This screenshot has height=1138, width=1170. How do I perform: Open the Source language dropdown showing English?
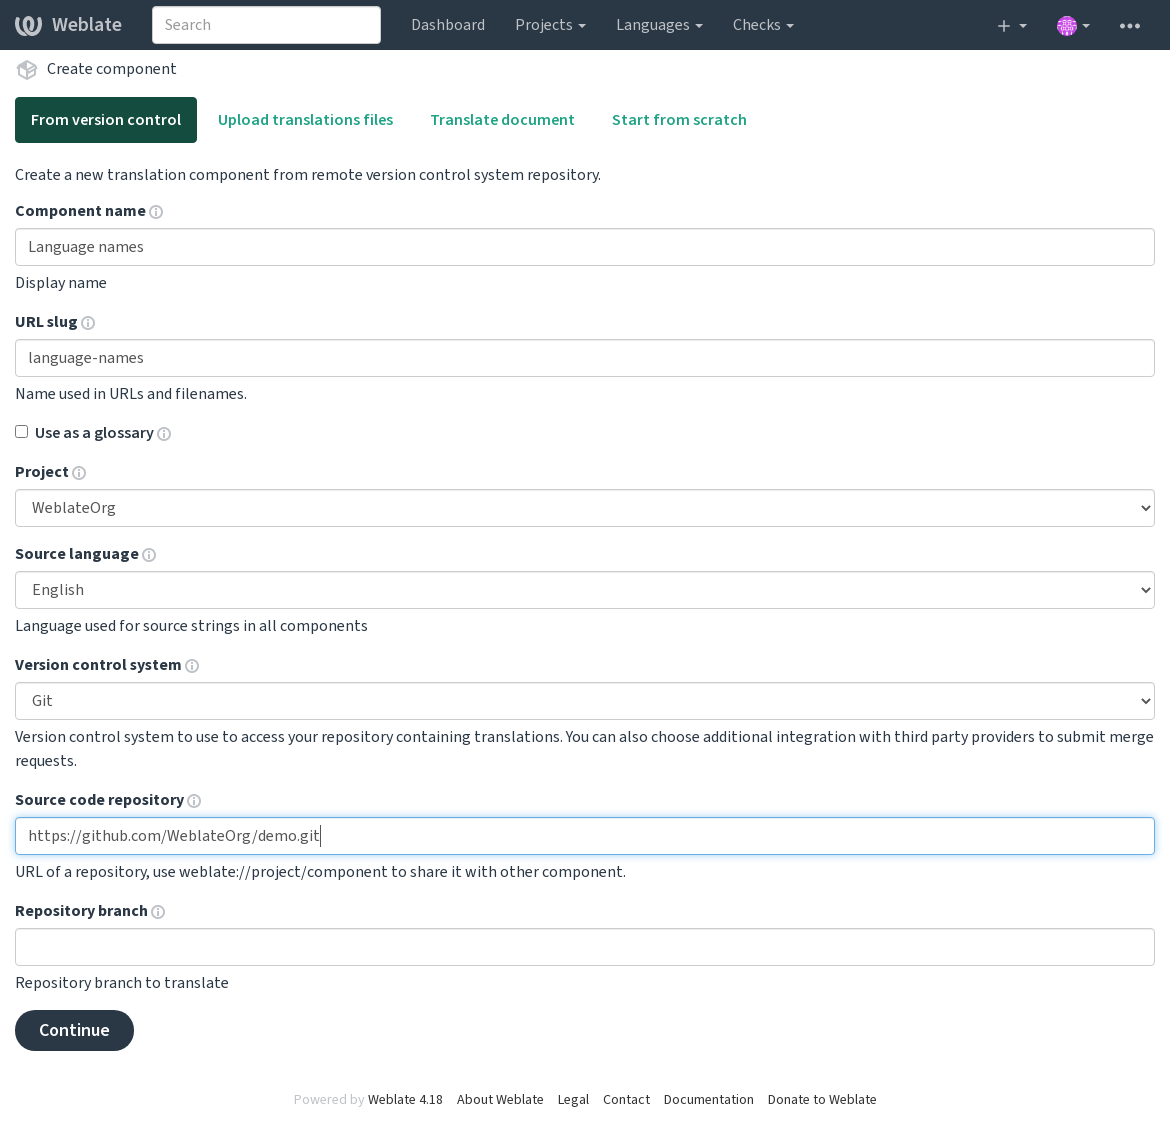pos(584,590)
